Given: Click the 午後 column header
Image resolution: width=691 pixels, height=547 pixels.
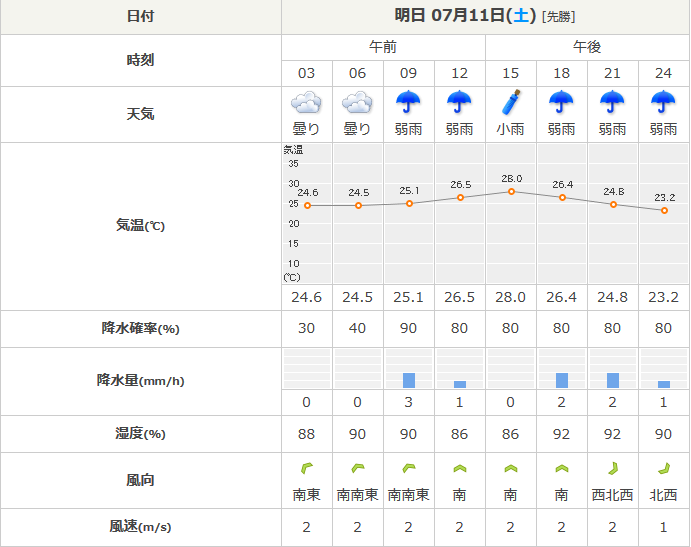Looking at the screenshot, I should [587, 47].
